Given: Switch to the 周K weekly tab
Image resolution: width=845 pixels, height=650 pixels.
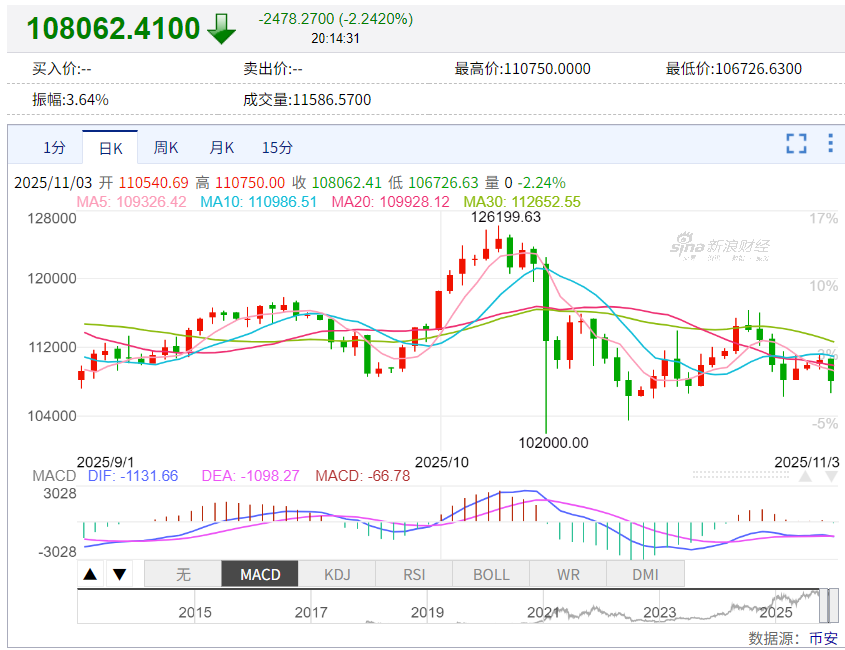Looking at the screenshot, I should point(165,148).
